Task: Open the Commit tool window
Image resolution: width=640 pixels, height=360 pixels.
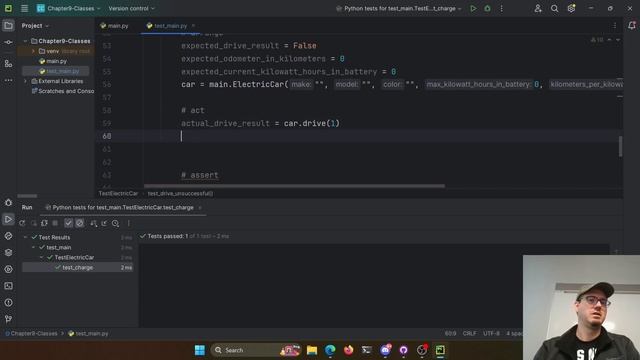Action: pyautogui.click(x=8, y=42)
